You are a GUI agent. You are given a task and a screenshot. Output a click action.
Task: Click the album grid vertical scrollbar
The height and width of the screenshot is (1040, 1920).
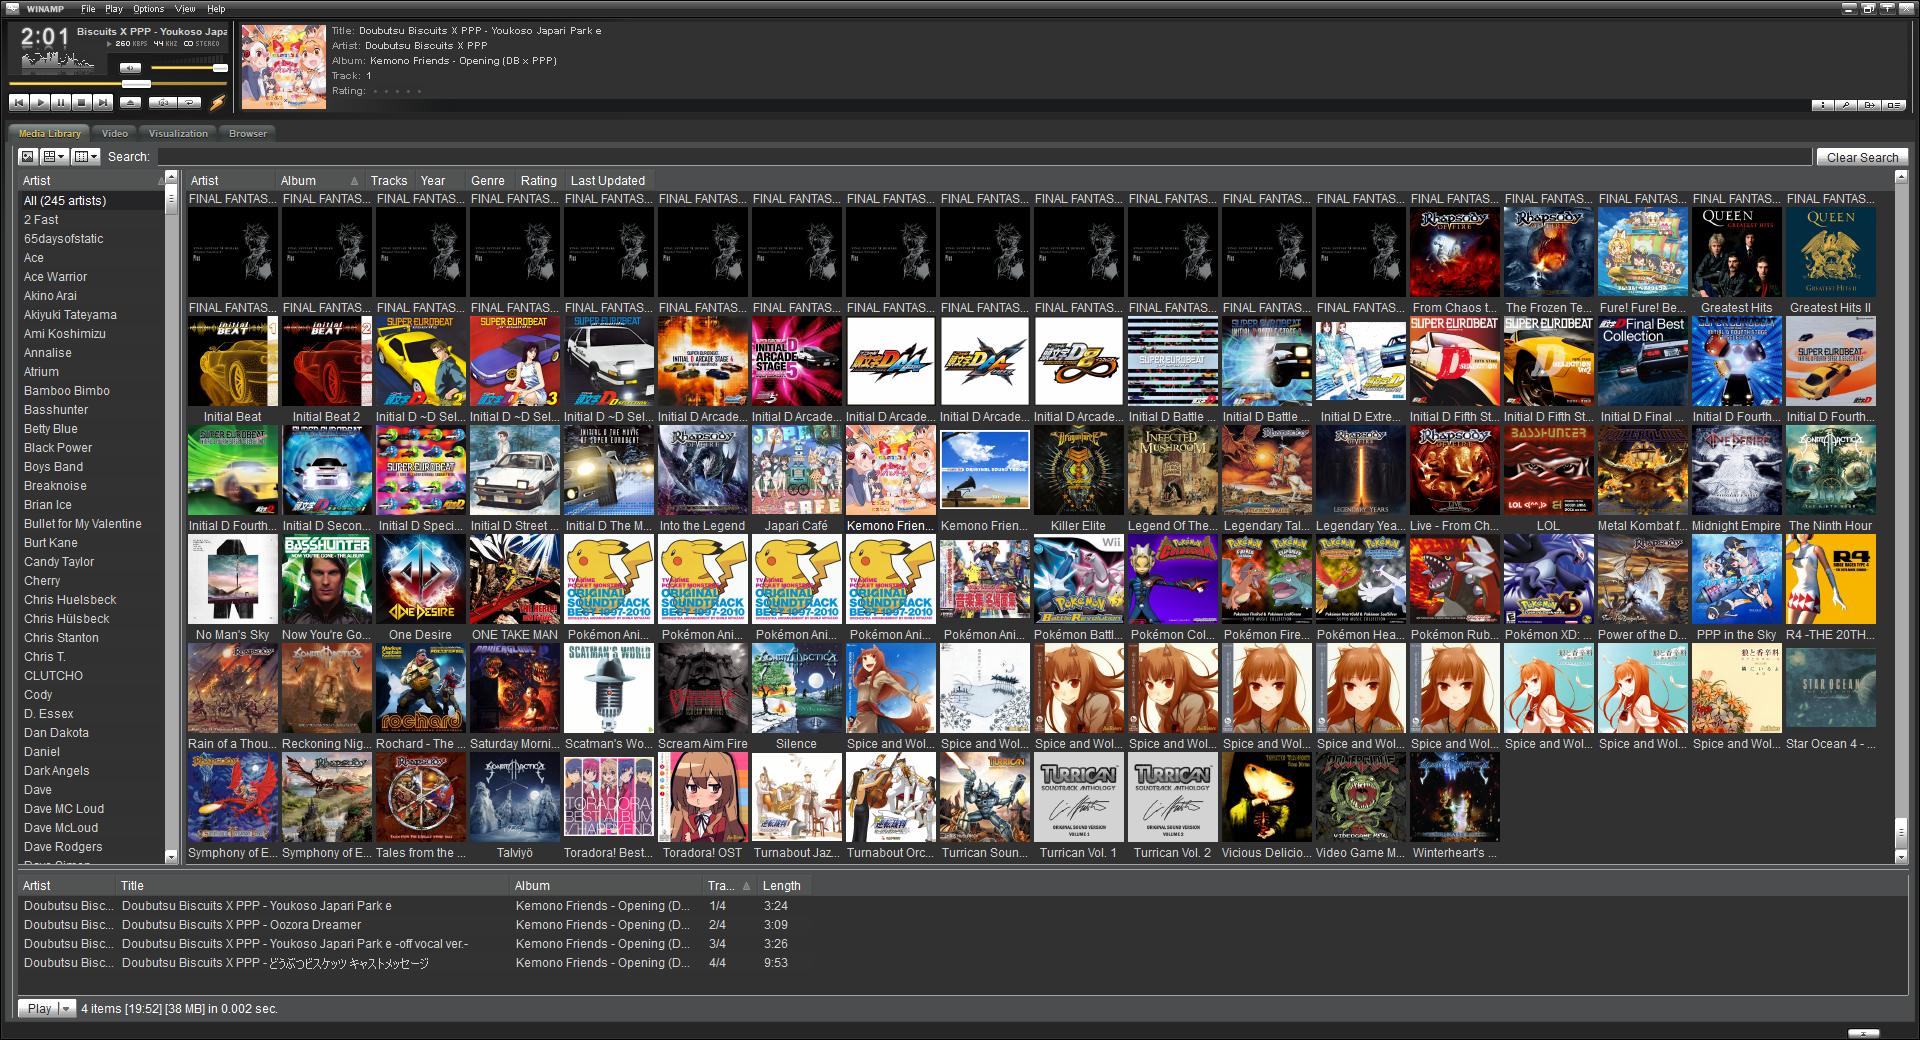coord(1901,515)
